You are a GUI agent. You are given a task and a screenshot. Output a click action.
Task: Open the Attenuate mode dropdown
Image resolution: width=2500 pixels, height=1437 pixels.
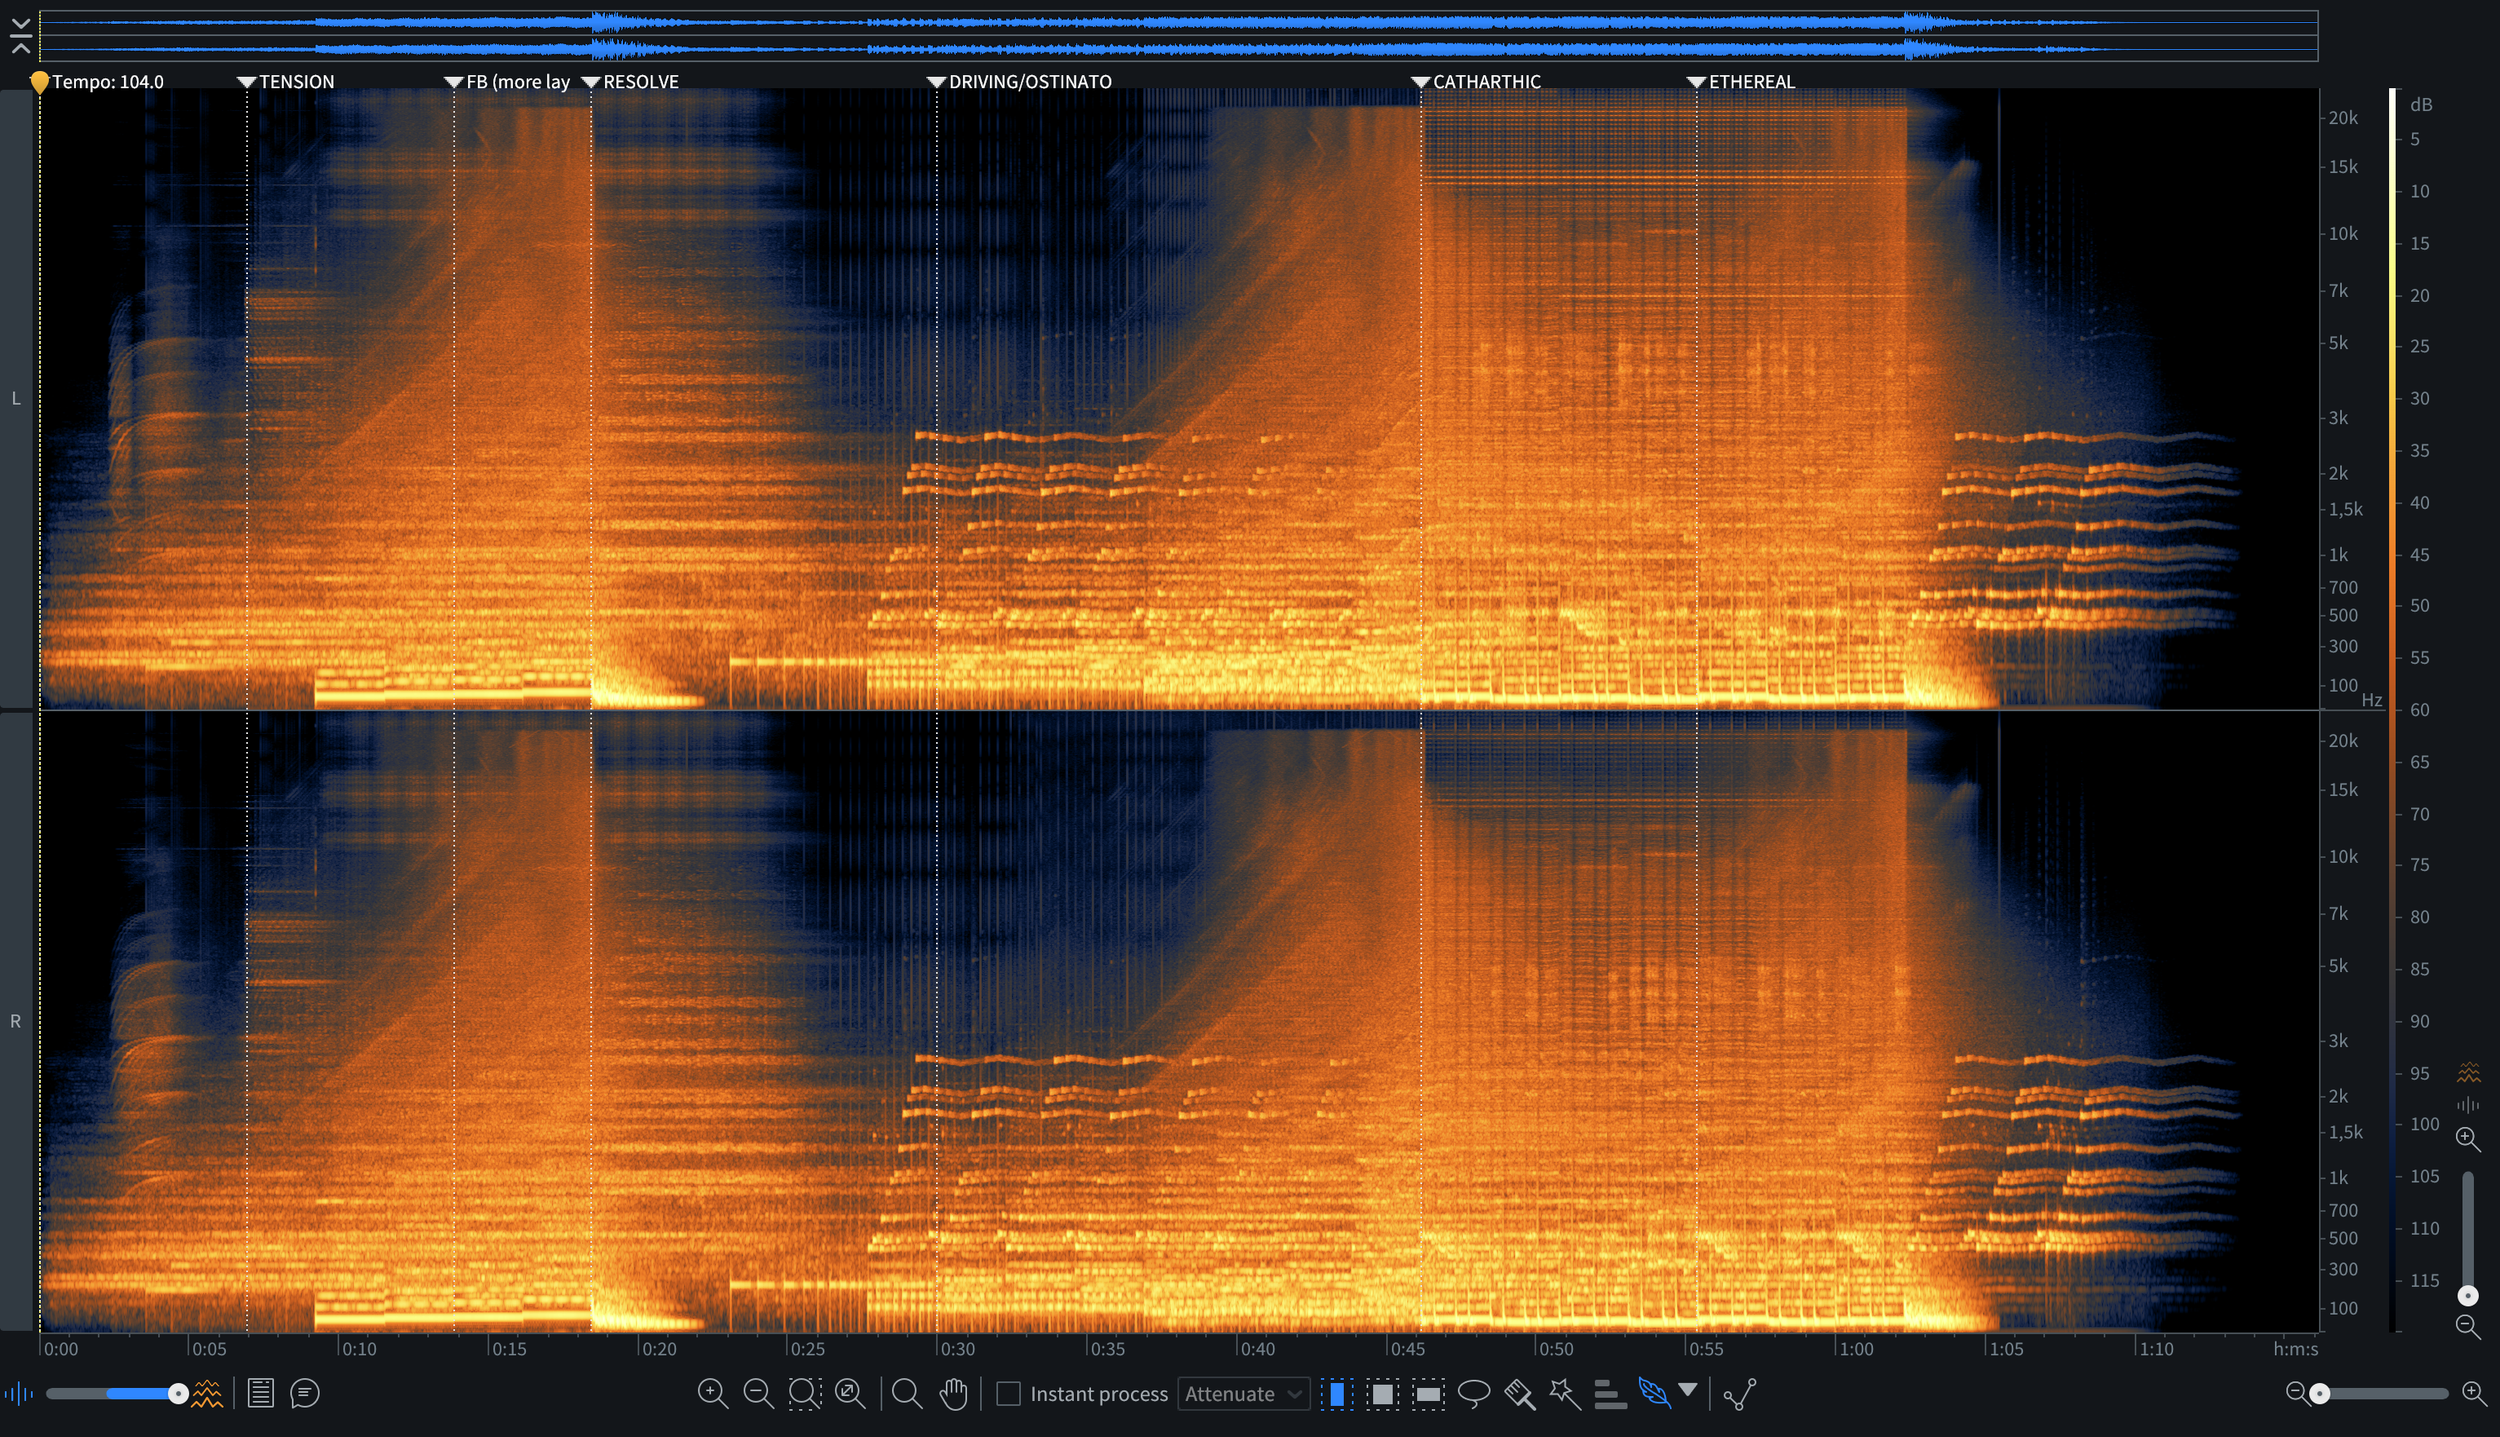[x=1244, y=1393]
